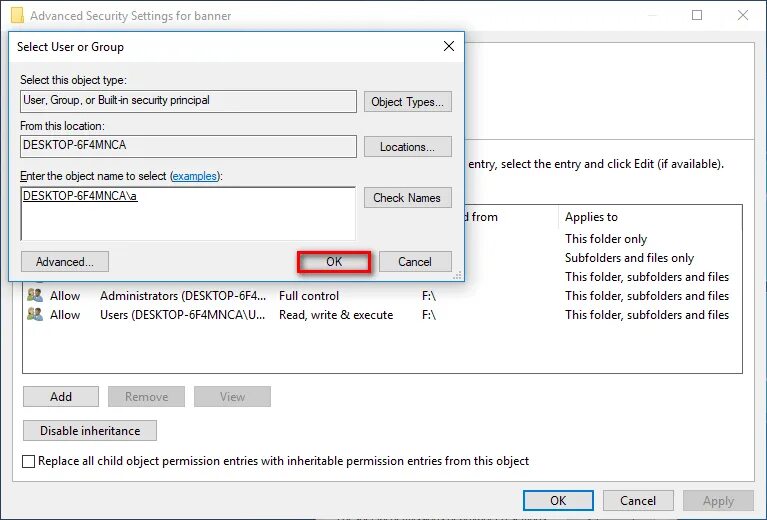Viewport: 767px width, 520px height.
Task: Maximize the Advanced Security Settings window
Action: (x=697, y=15)
